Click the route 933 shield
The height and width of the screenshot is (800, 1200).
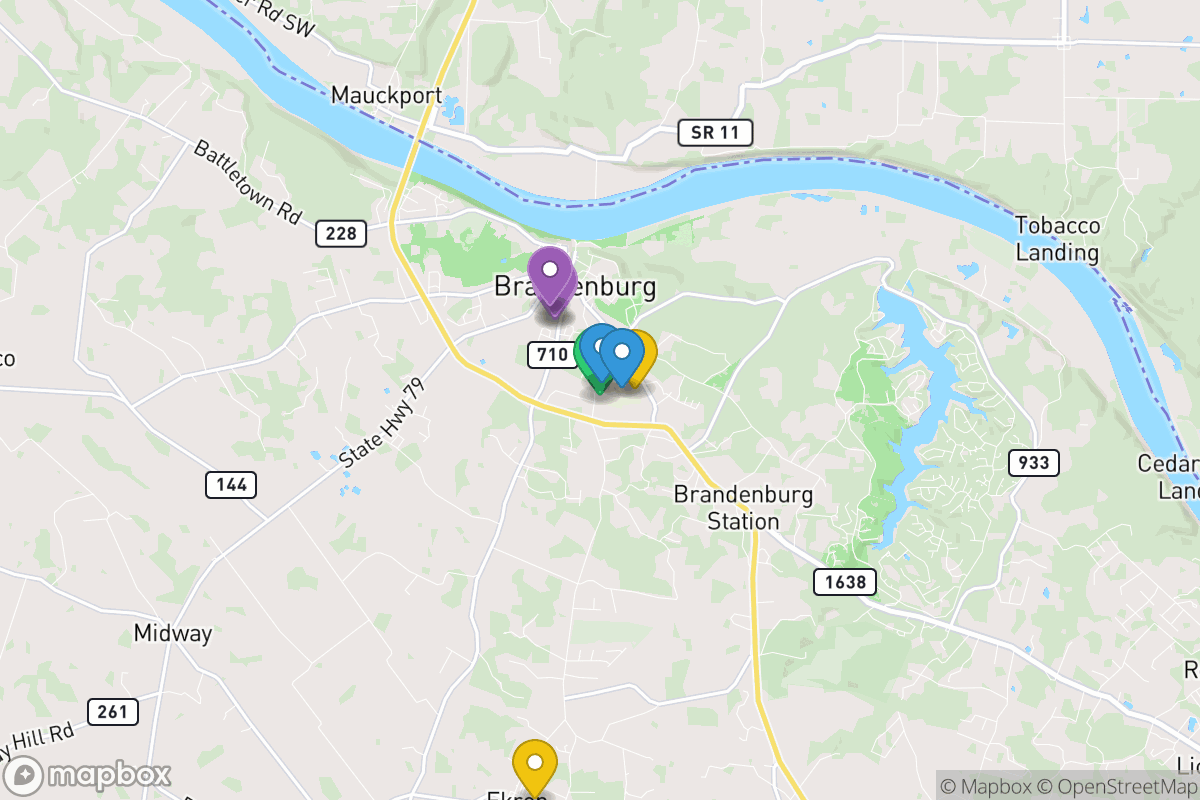pos(1034,462)
